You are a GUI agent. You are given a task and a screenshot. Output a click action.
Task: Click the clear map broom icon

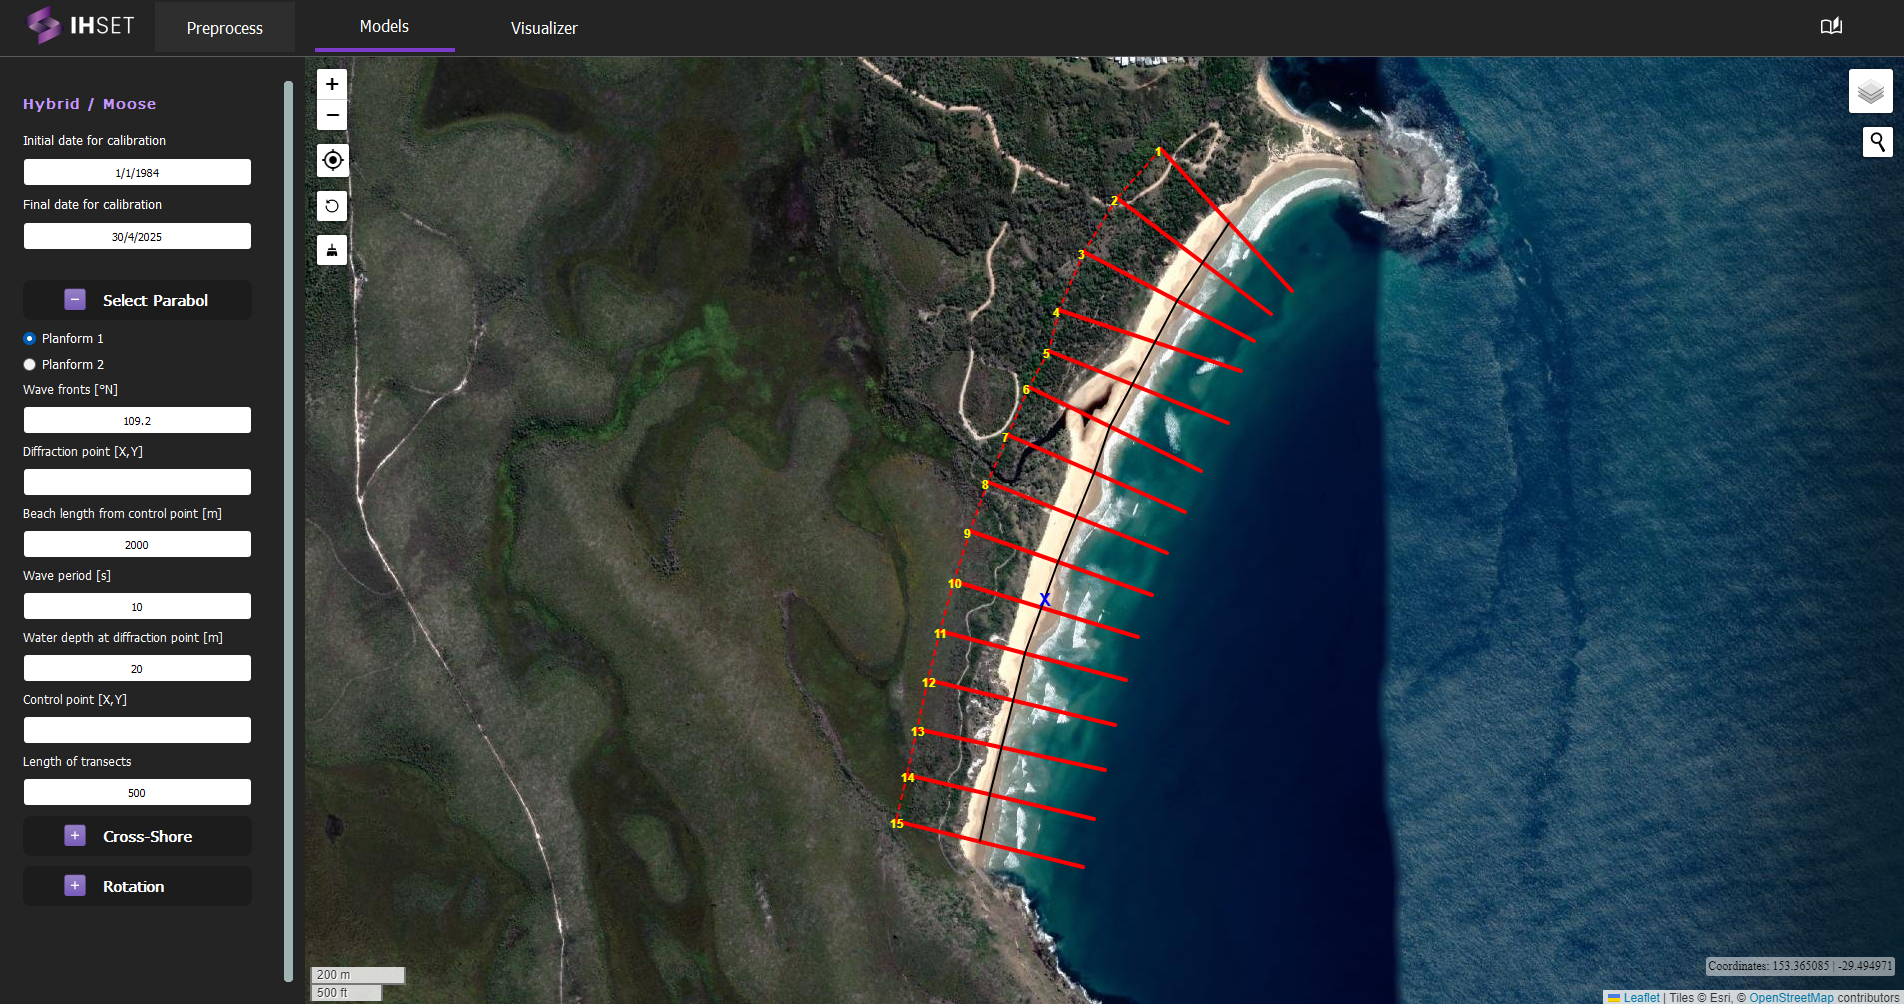click(332, 250)
